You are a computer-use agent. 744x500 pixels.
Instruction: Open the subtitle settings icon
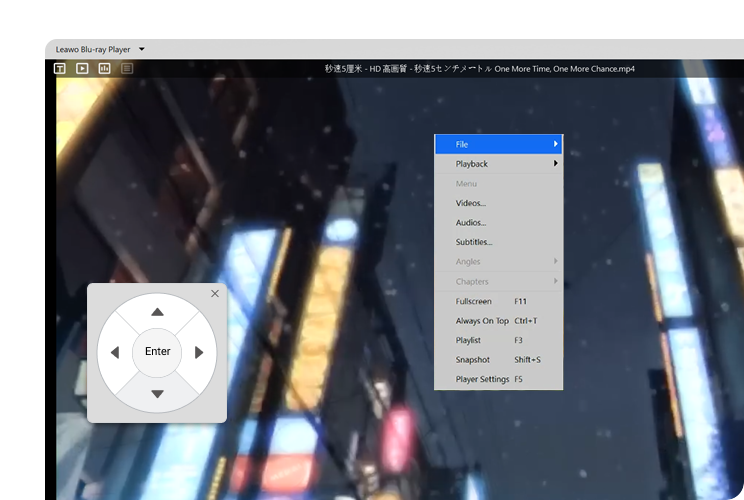tap(60, 69)
